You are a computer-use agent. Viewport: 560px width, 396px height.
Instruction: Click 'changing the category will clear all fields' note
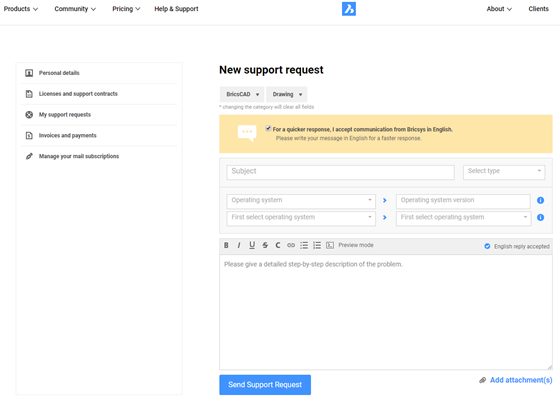(x=267, y=107)
